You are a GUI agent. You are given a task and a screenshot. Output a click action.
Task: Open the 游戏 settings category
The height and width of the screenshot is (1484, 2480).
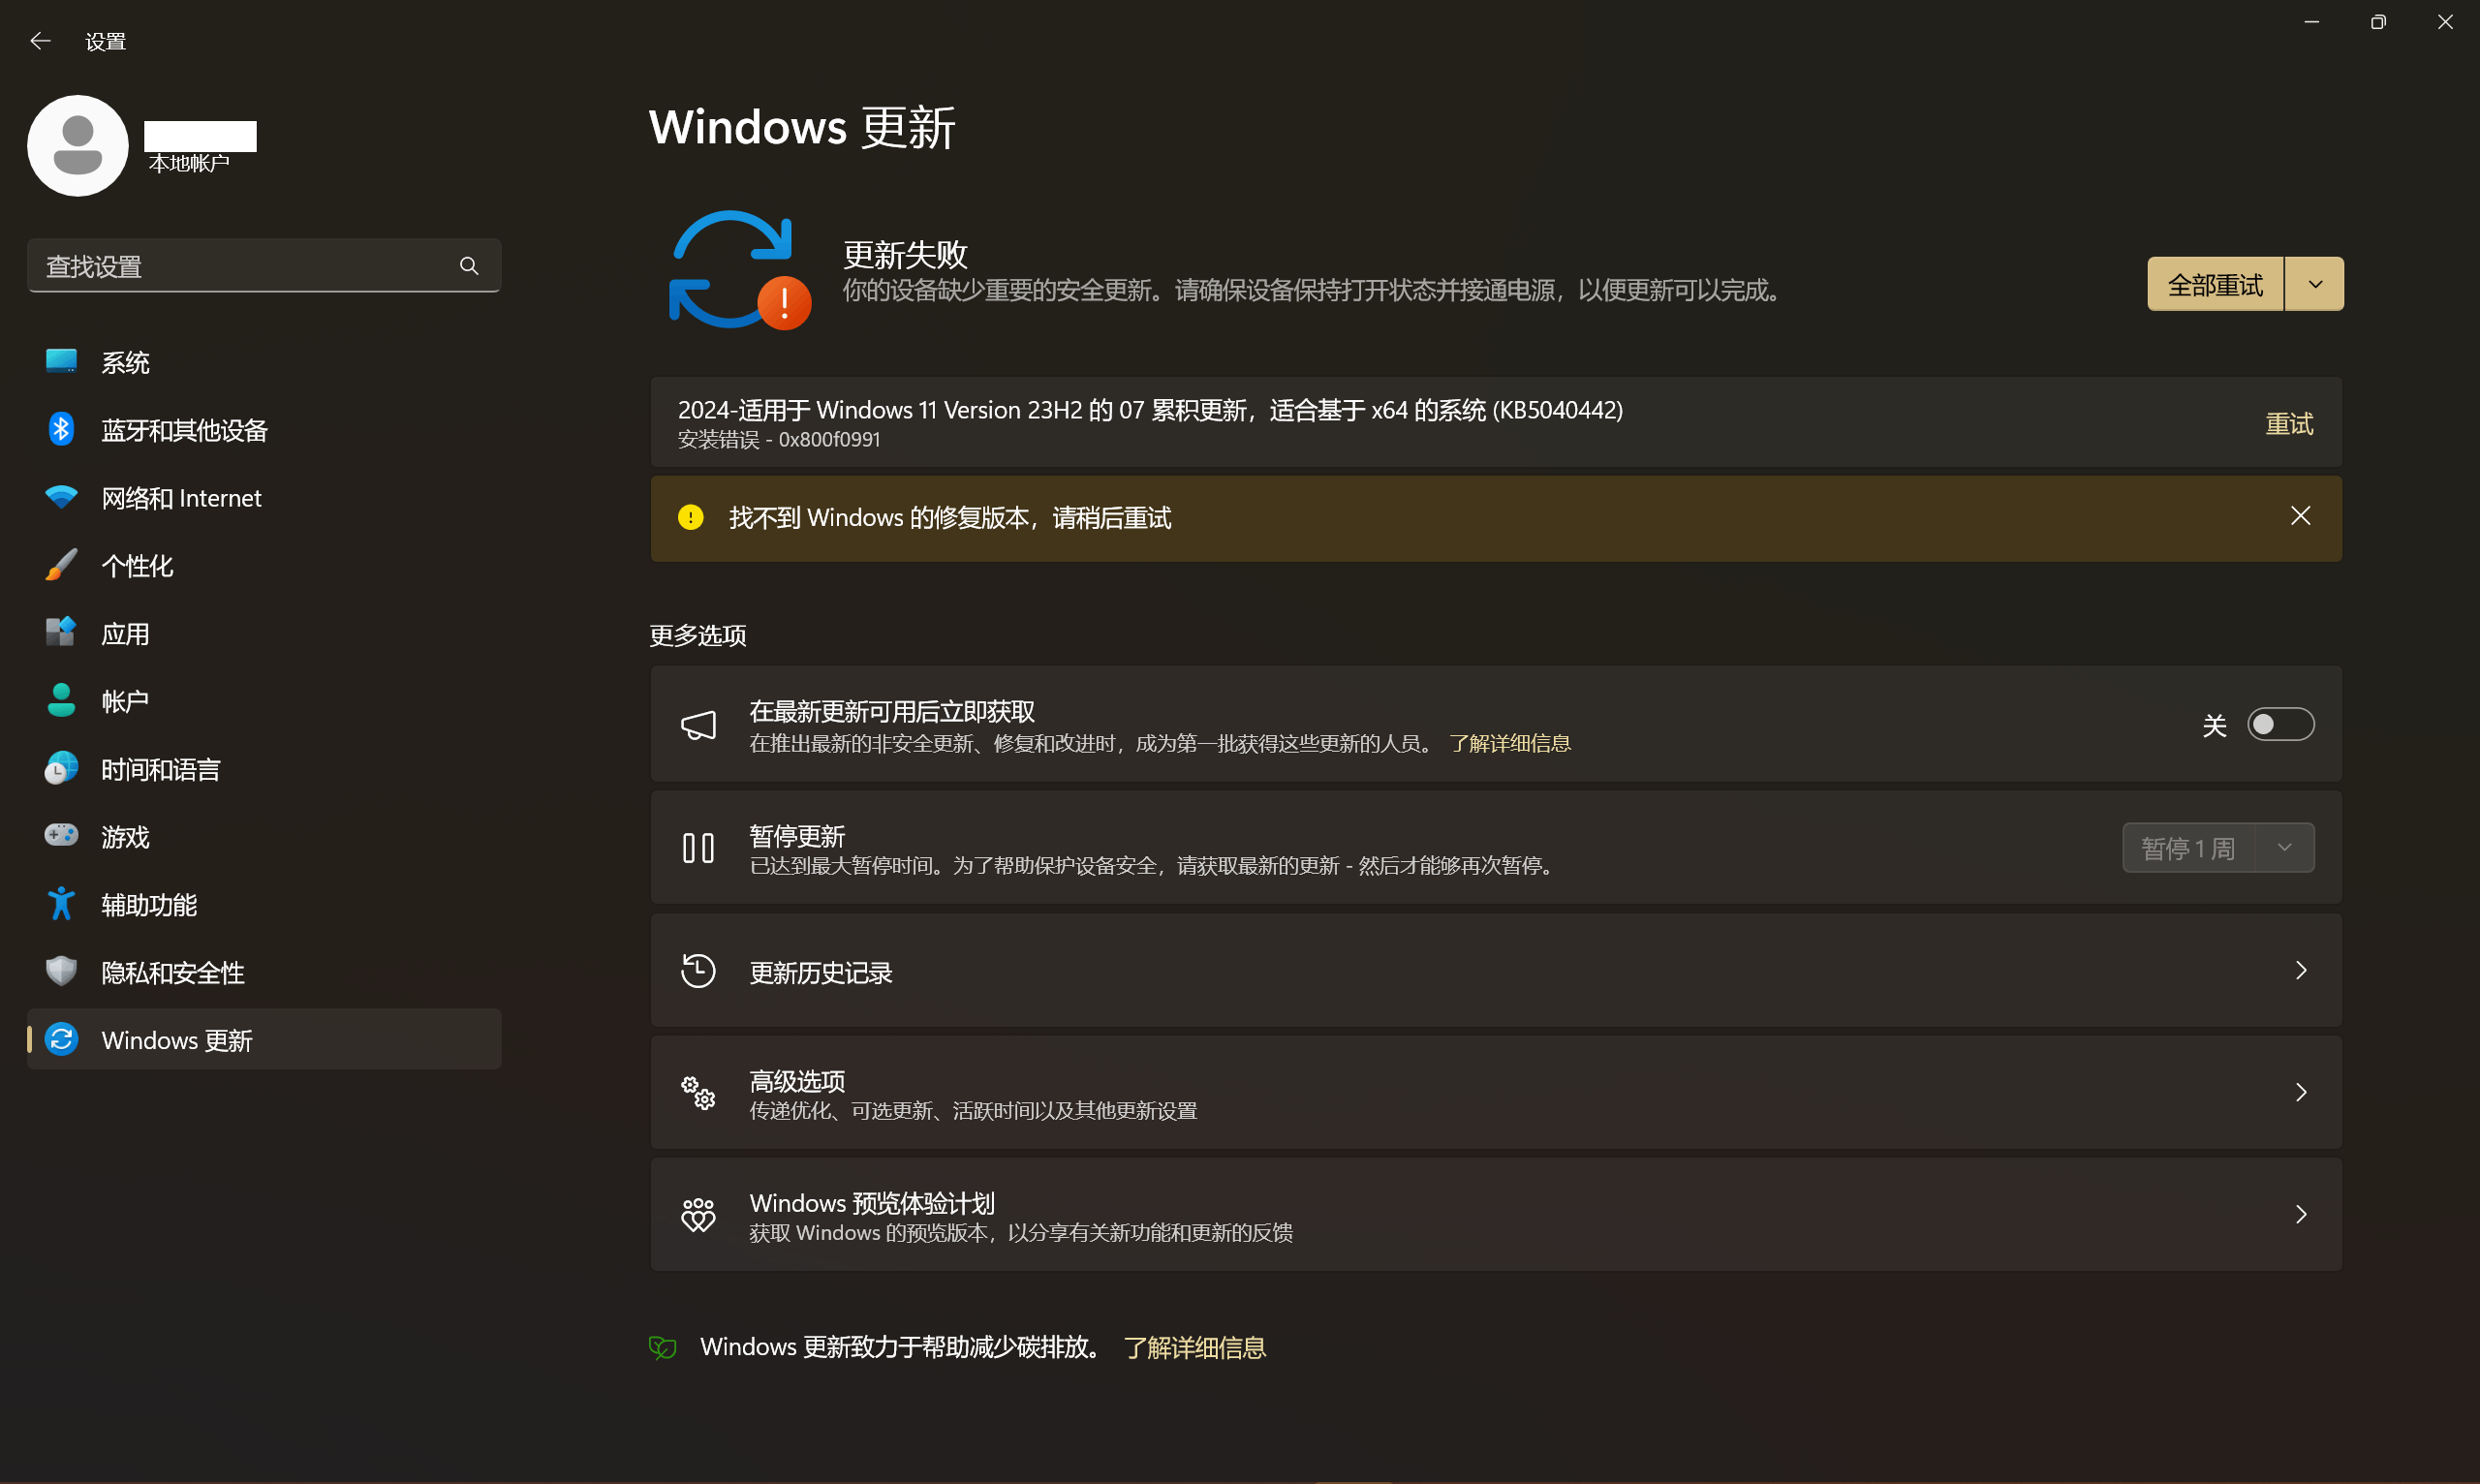click(x=264, y=837)
